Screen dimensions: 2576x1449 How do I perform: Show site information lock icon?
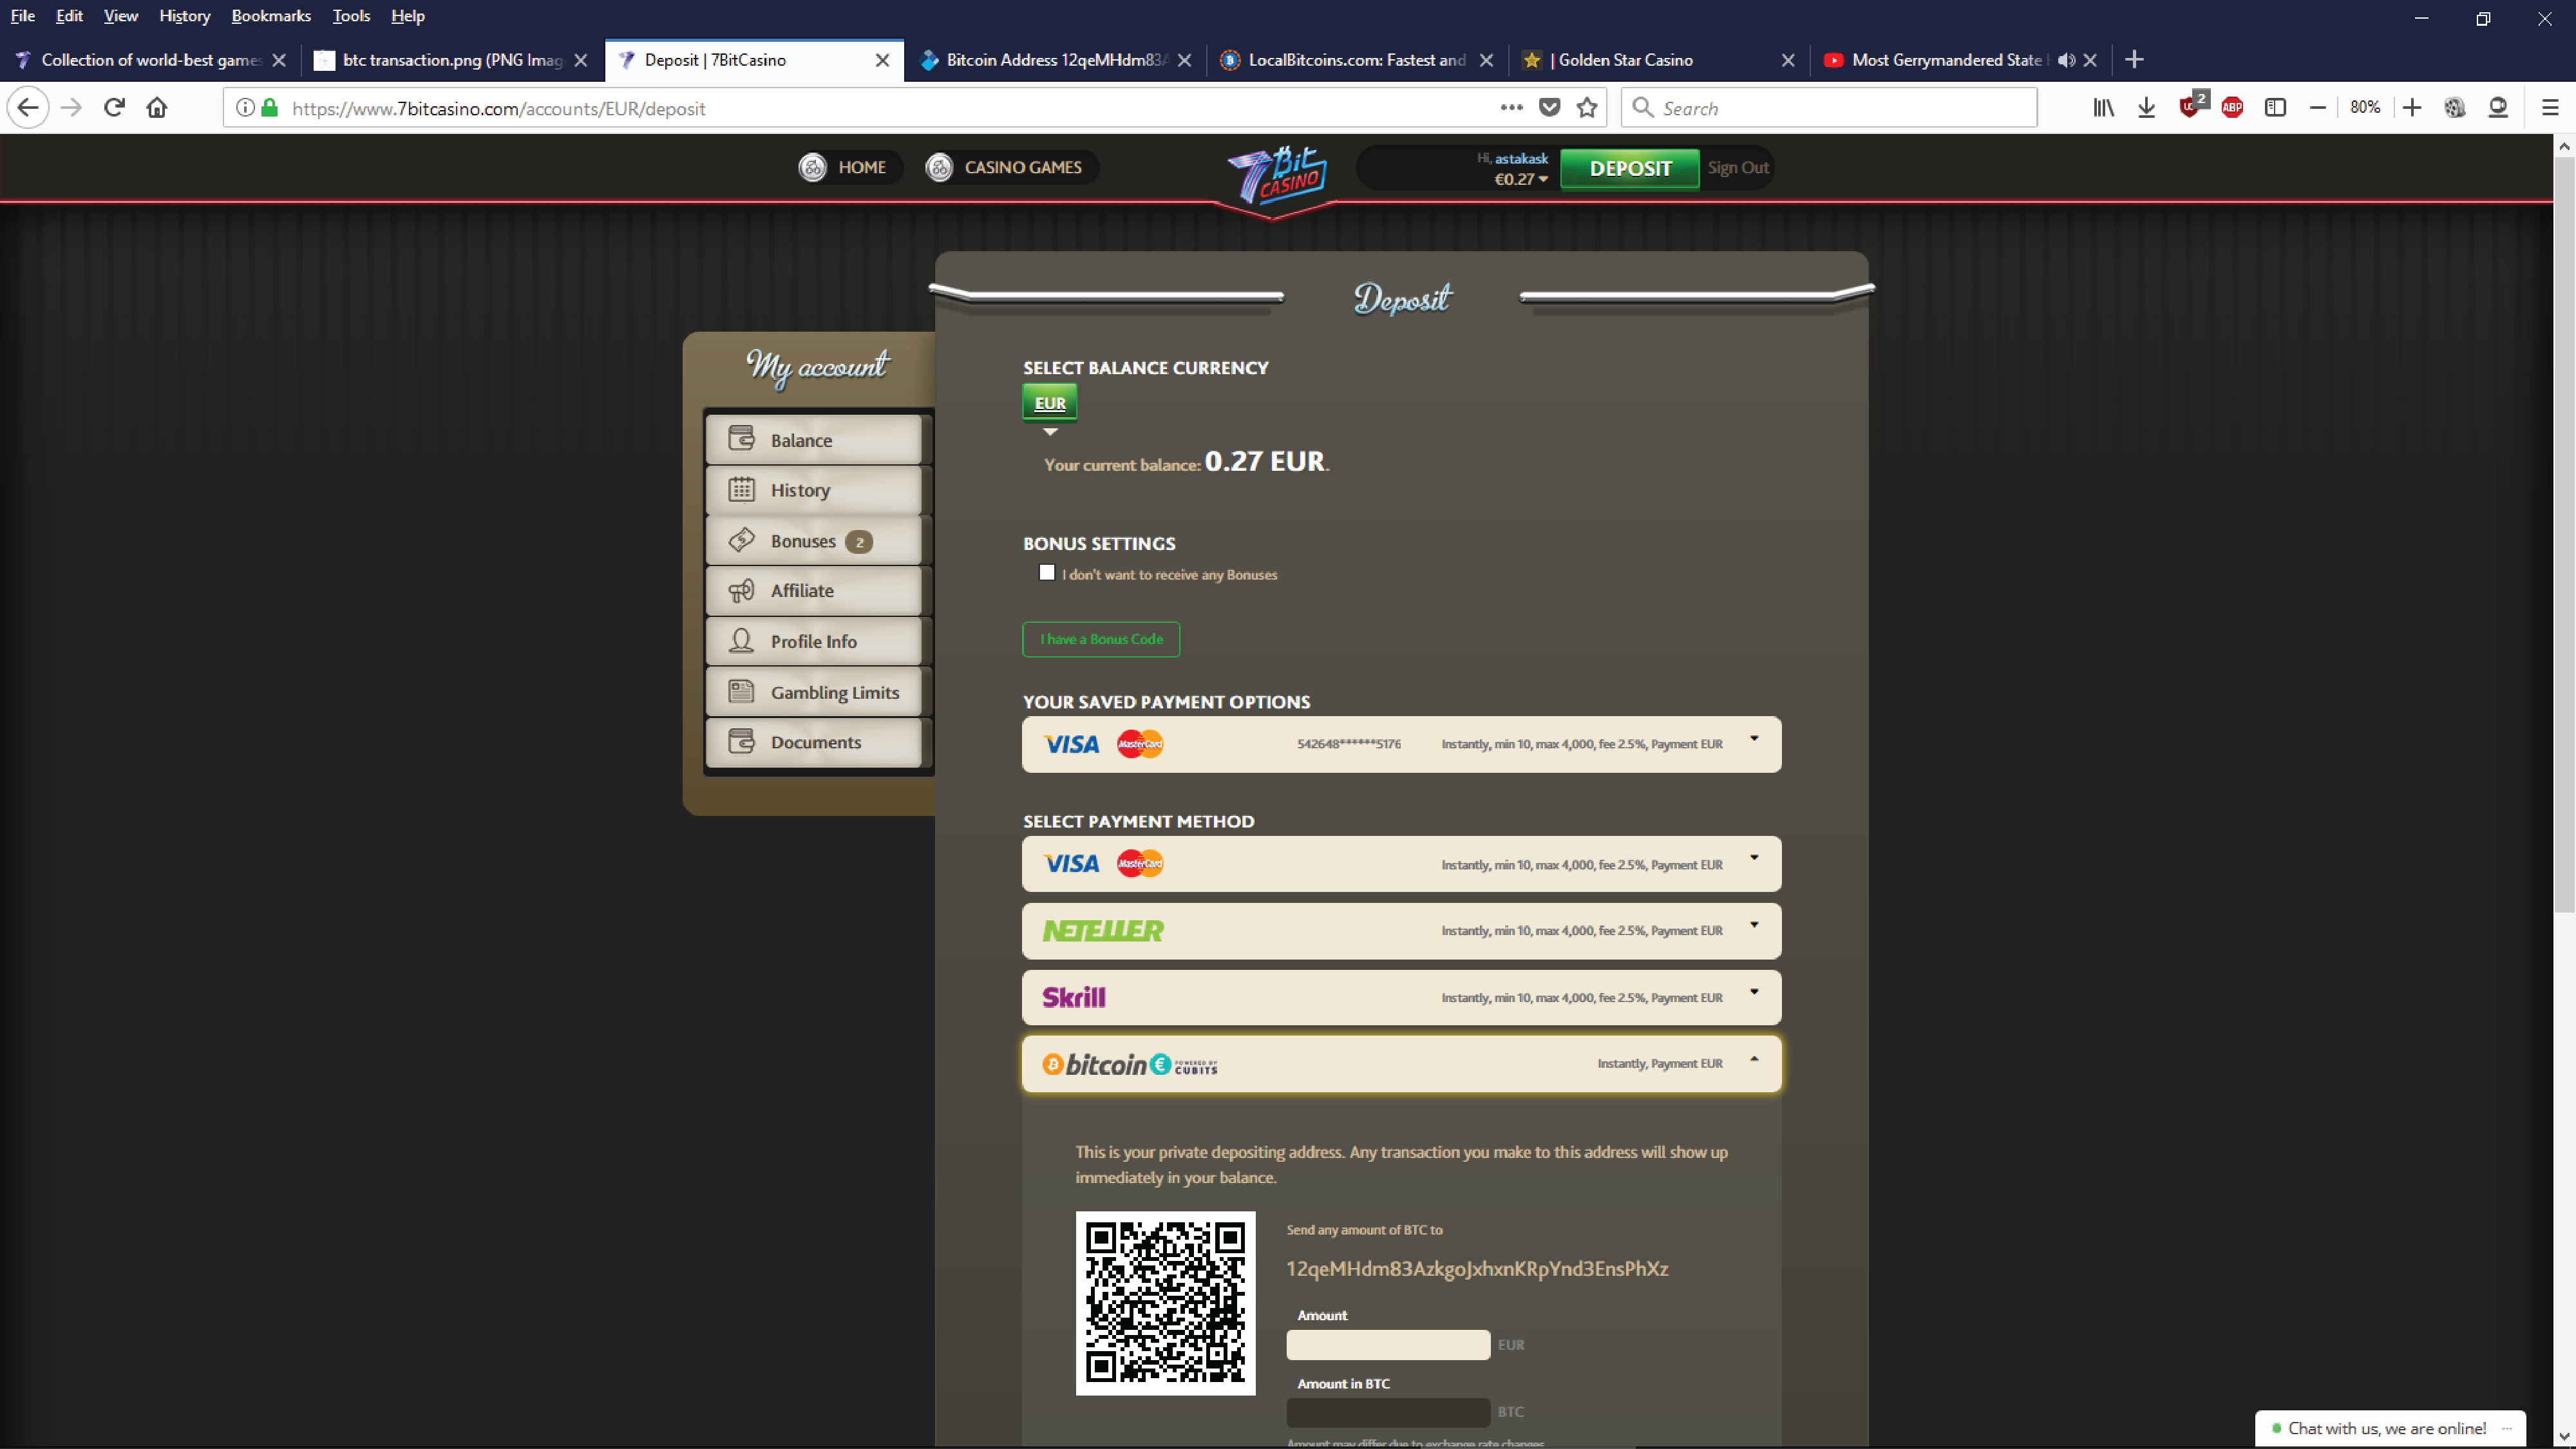[269, 108]
